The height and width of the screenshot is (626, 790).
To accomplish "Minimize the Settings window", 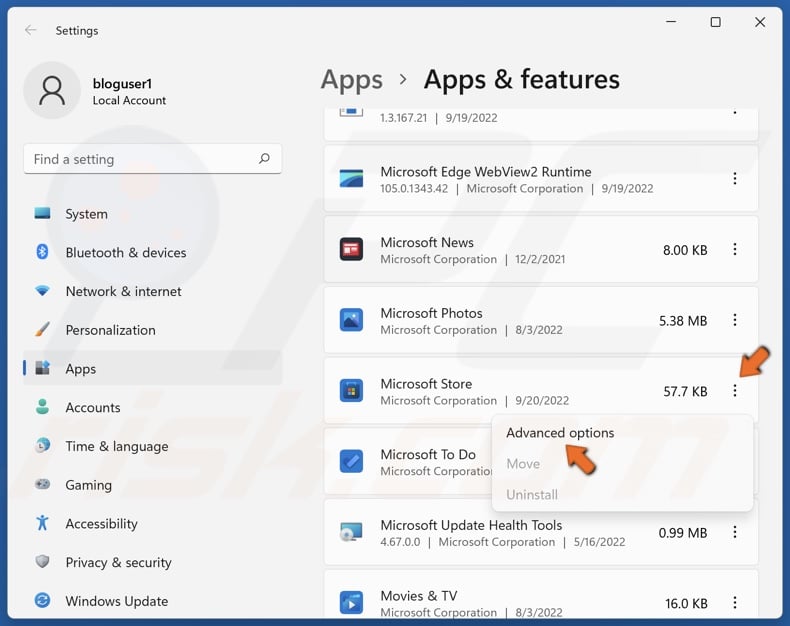I will [671, 22].
